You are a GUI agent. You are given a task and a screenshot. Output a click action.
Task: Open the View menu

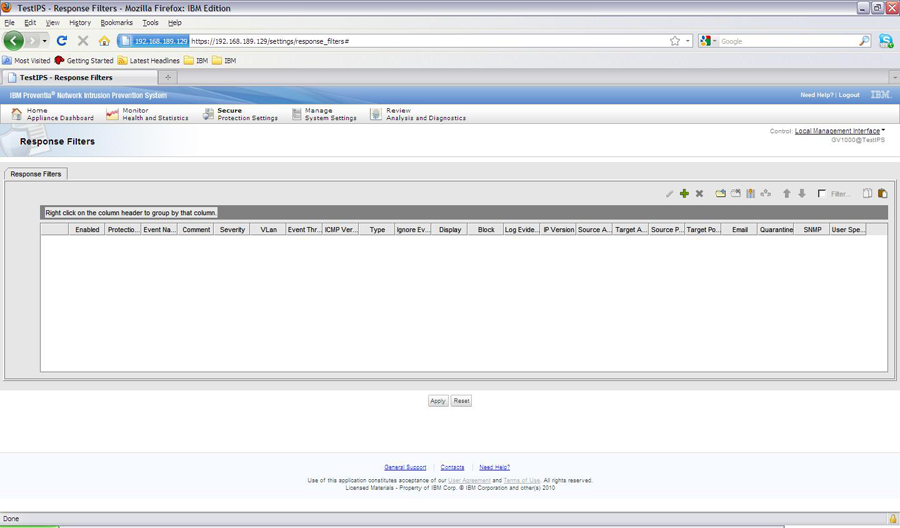click(x=52, y=23)
